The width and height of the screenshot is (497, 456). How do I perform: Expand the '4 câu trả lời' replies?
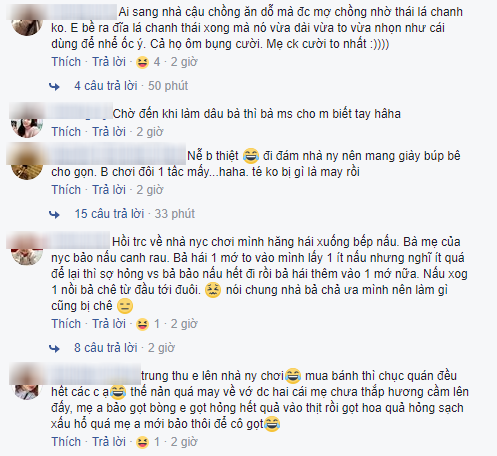pyautogui.click(x=106, y=86)
